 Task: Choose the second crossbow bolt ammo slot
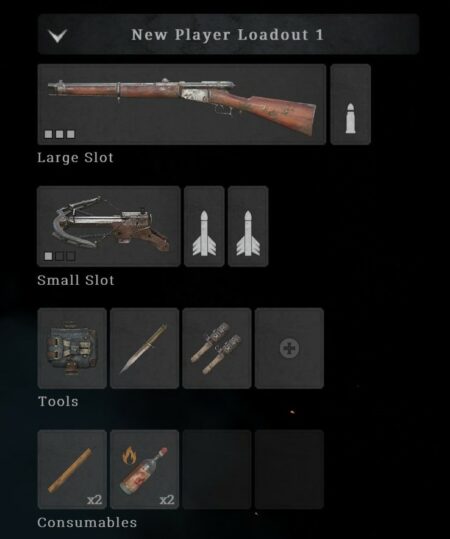[x=248, y=226]
